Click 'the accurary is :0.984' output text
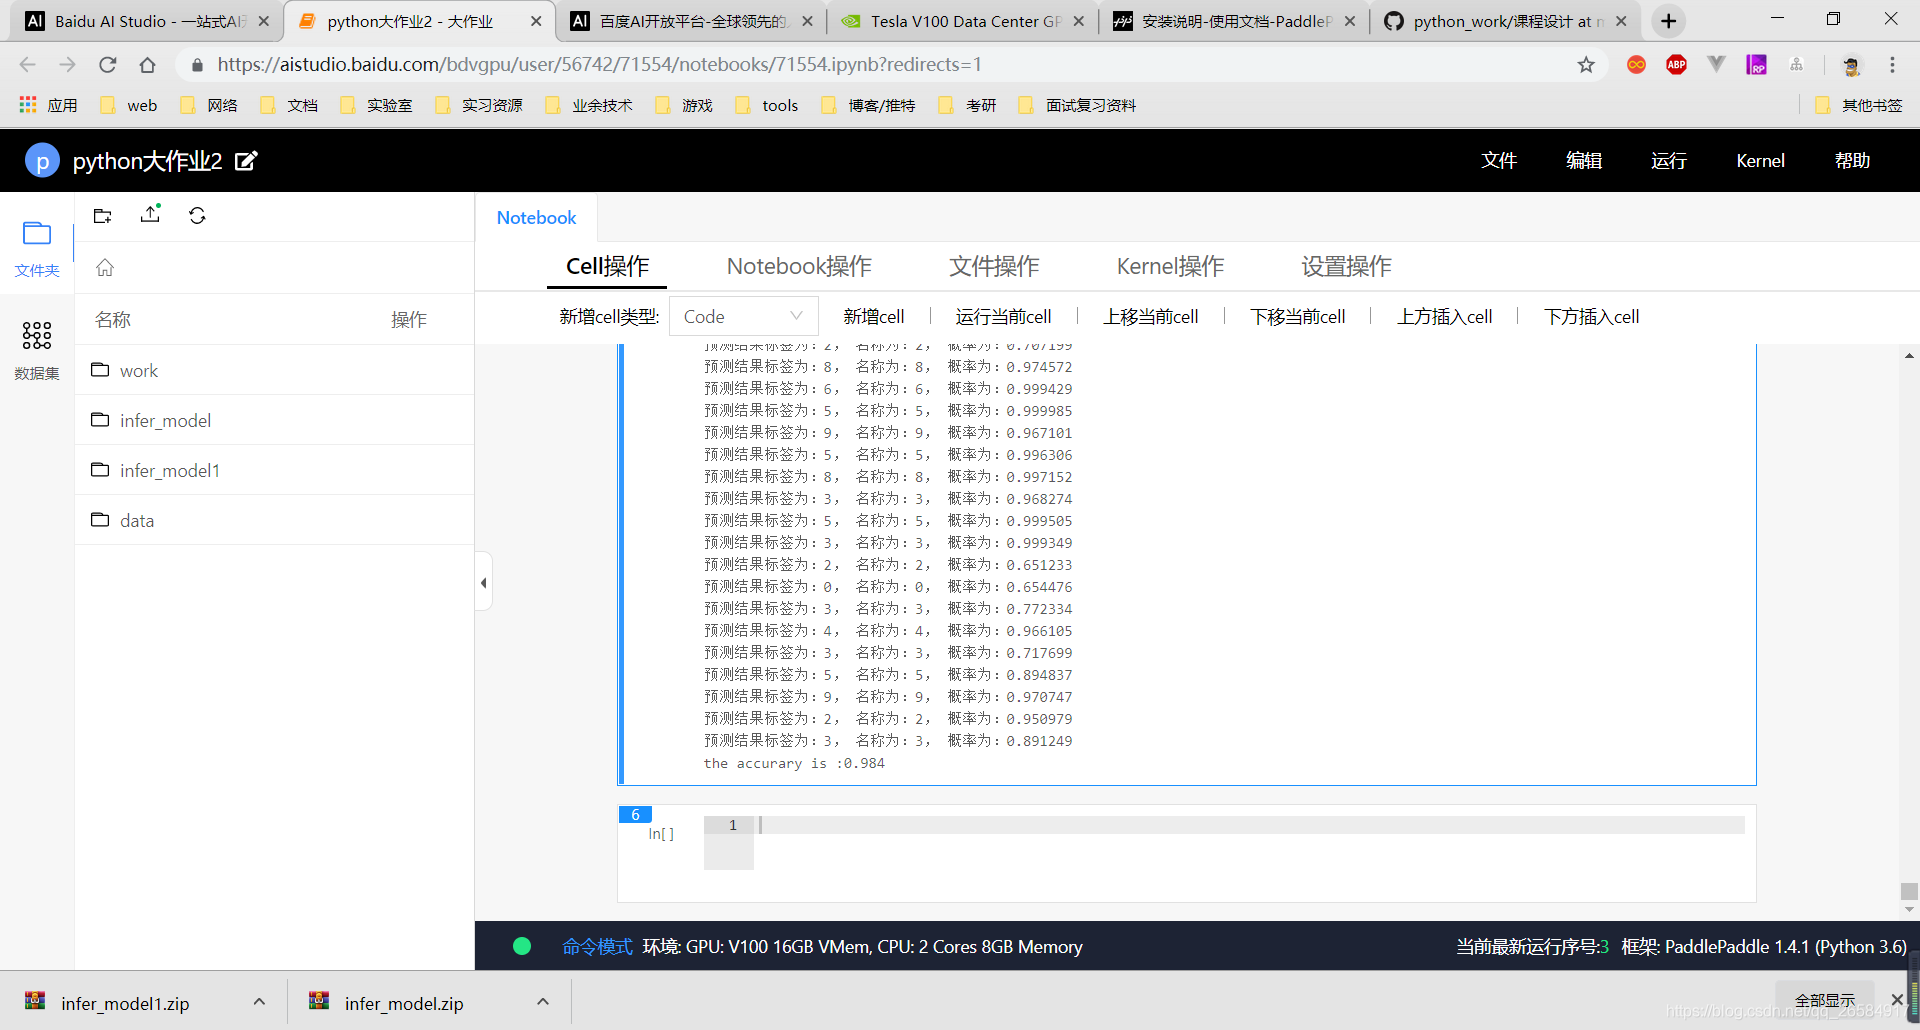This screenshot has height=1030, width=1920. point(794,763)
